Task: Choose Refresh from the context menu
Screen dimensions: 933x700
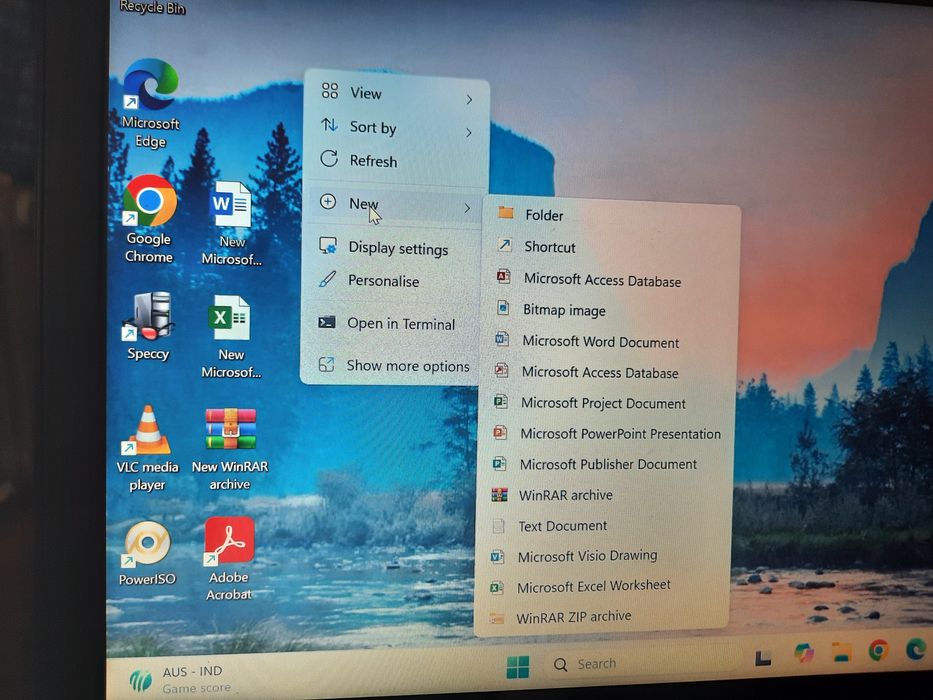Action: 395,161
